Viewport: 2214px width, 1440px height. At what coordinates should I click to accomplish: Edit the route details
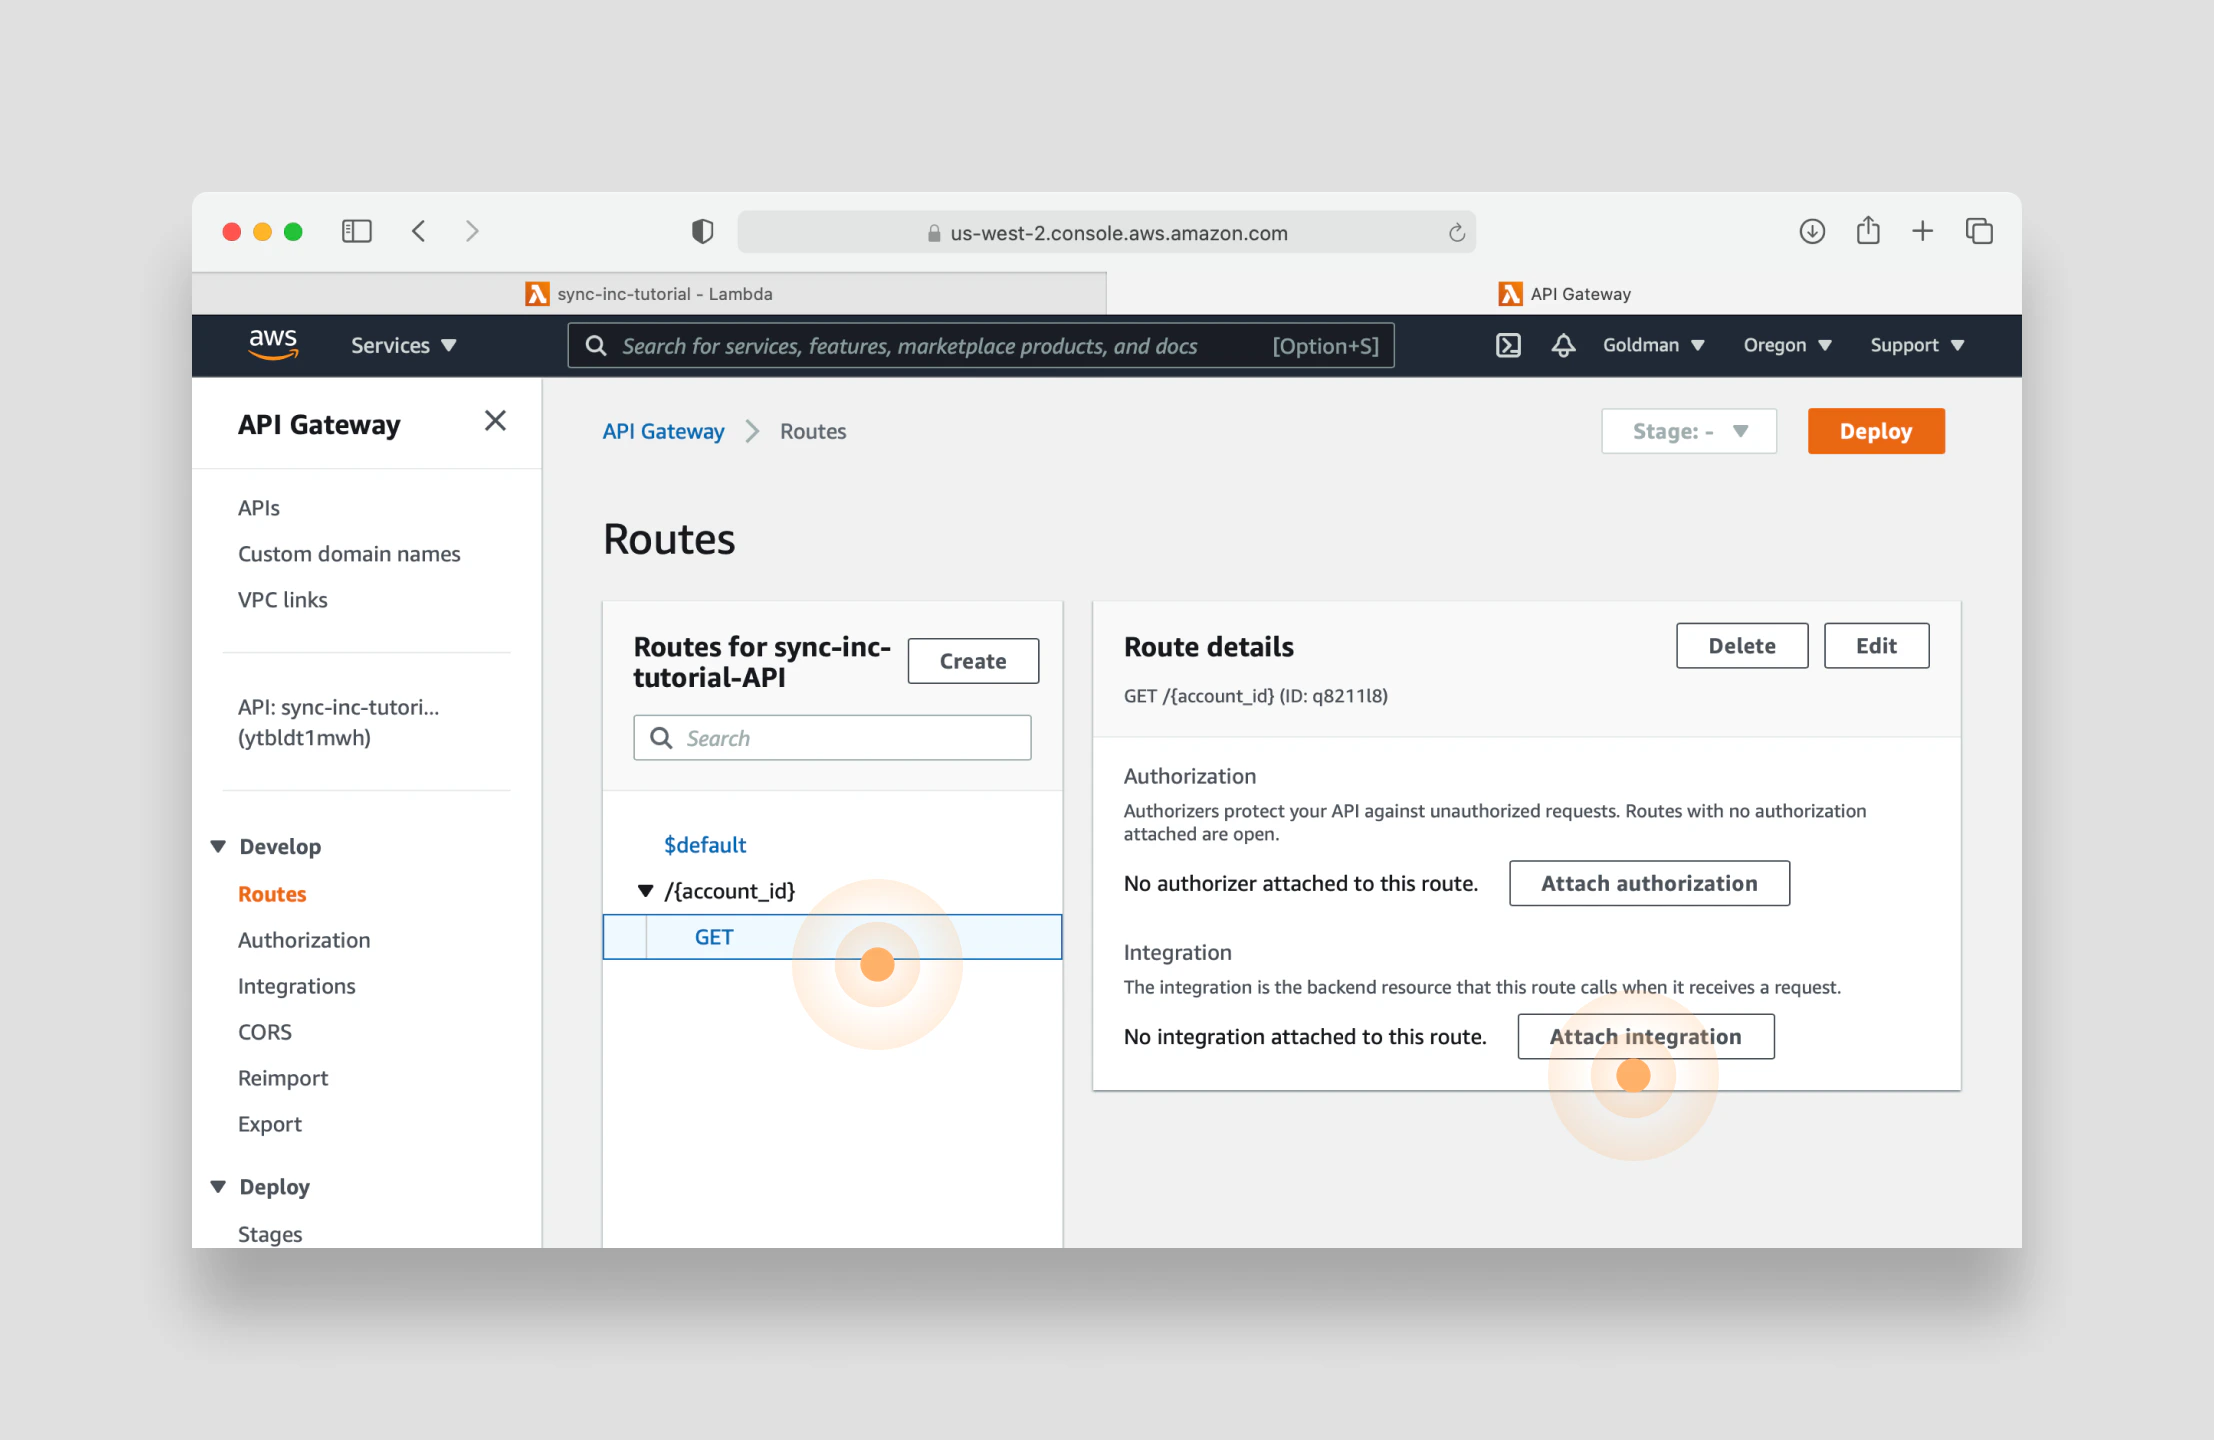1876,646
